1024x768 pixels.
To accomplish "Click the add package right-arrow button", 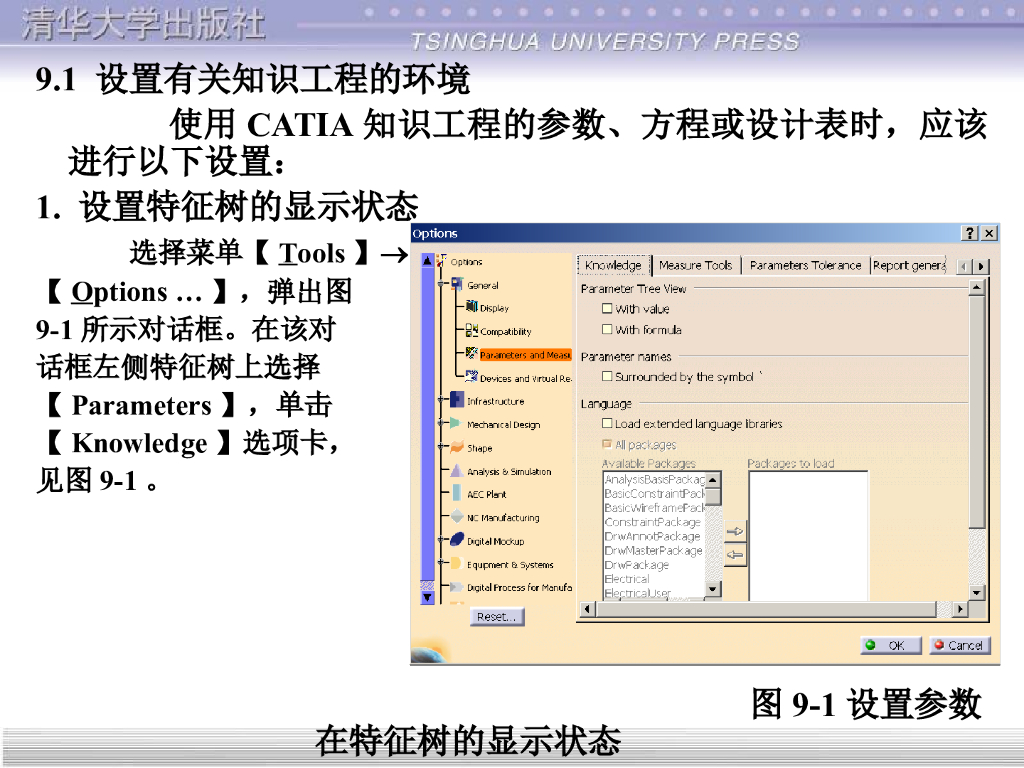I will [x=735, y=532].
